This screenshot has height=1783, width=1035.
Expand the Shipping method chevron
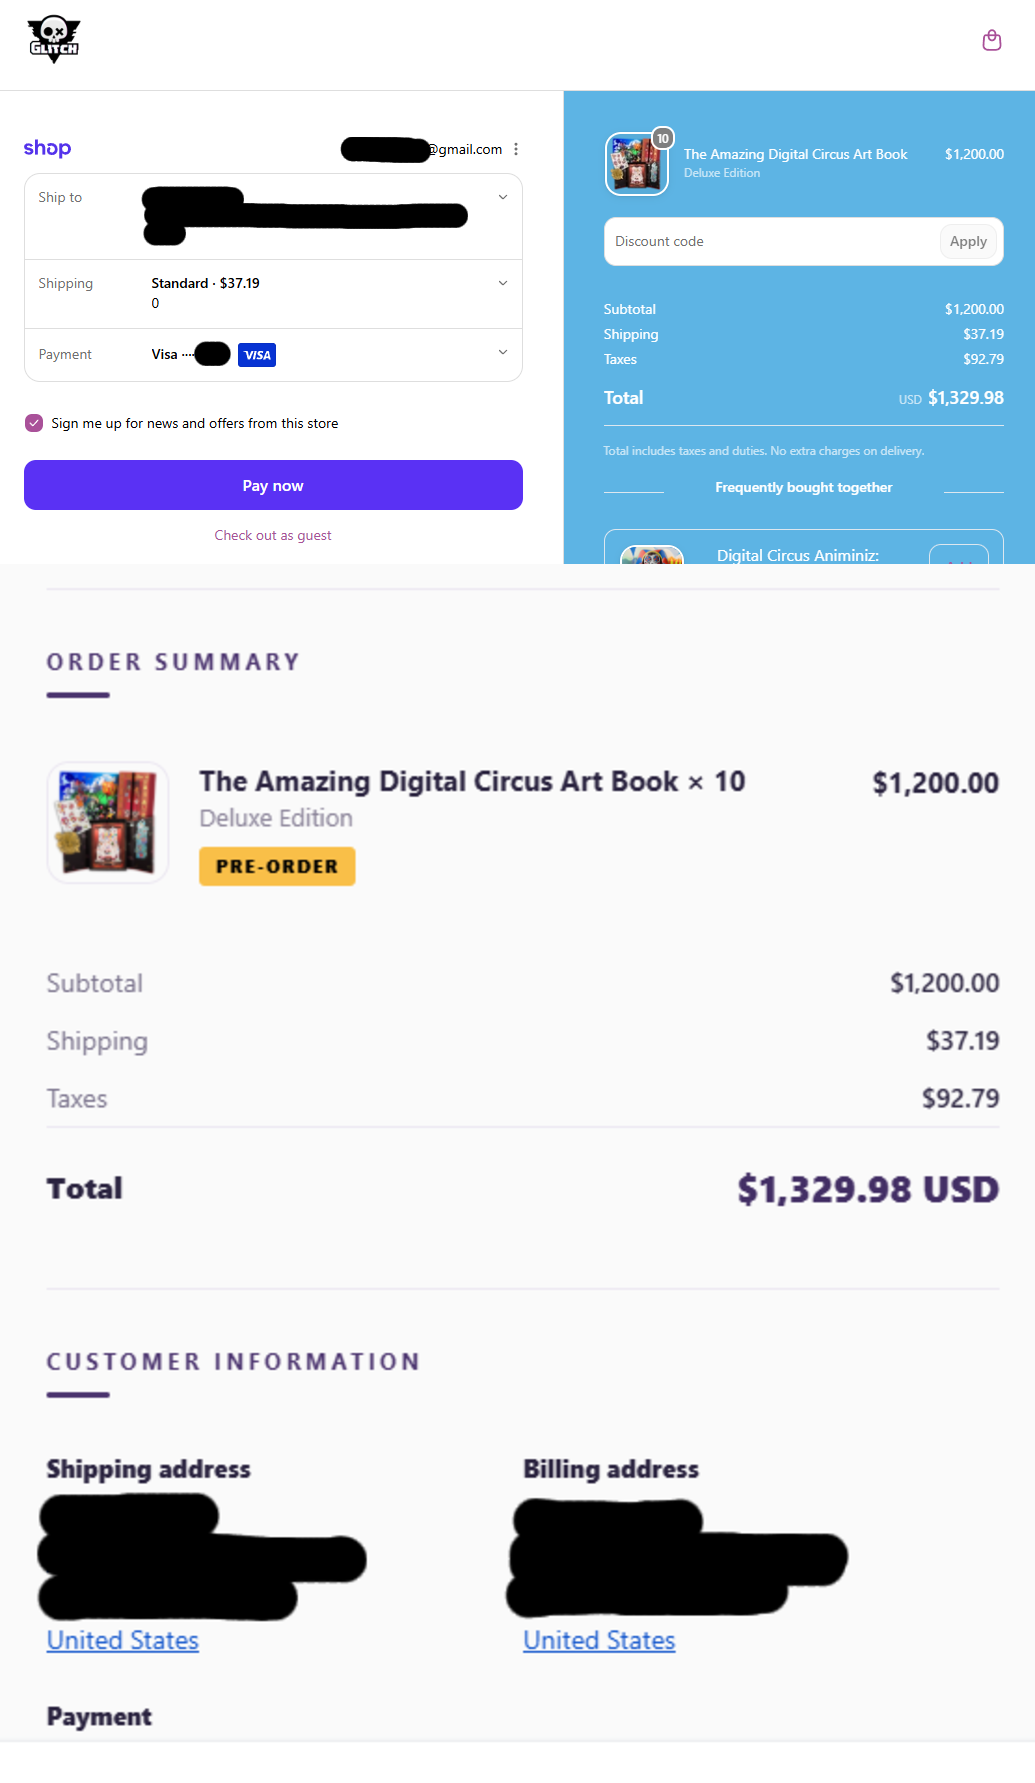pyautogui.click(x=503, y=283)
